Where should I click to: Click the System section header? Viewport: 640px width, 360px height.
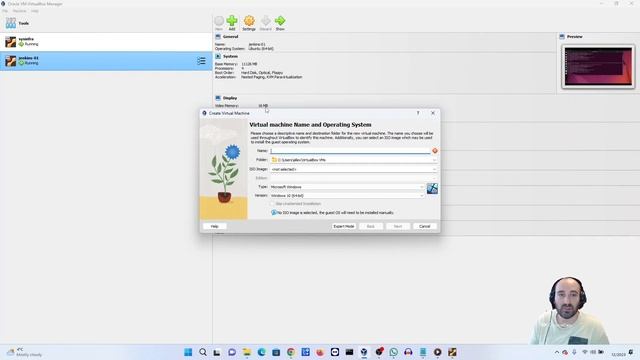tap(230, 56)
